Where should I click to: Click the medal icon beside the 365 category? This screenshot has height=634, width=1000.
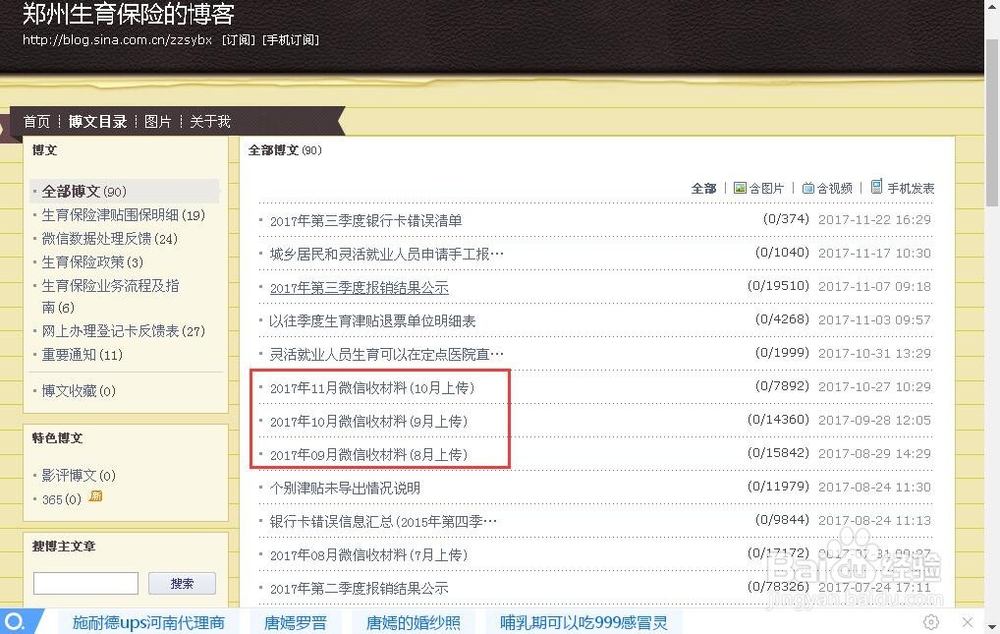(x=95, y=497)
